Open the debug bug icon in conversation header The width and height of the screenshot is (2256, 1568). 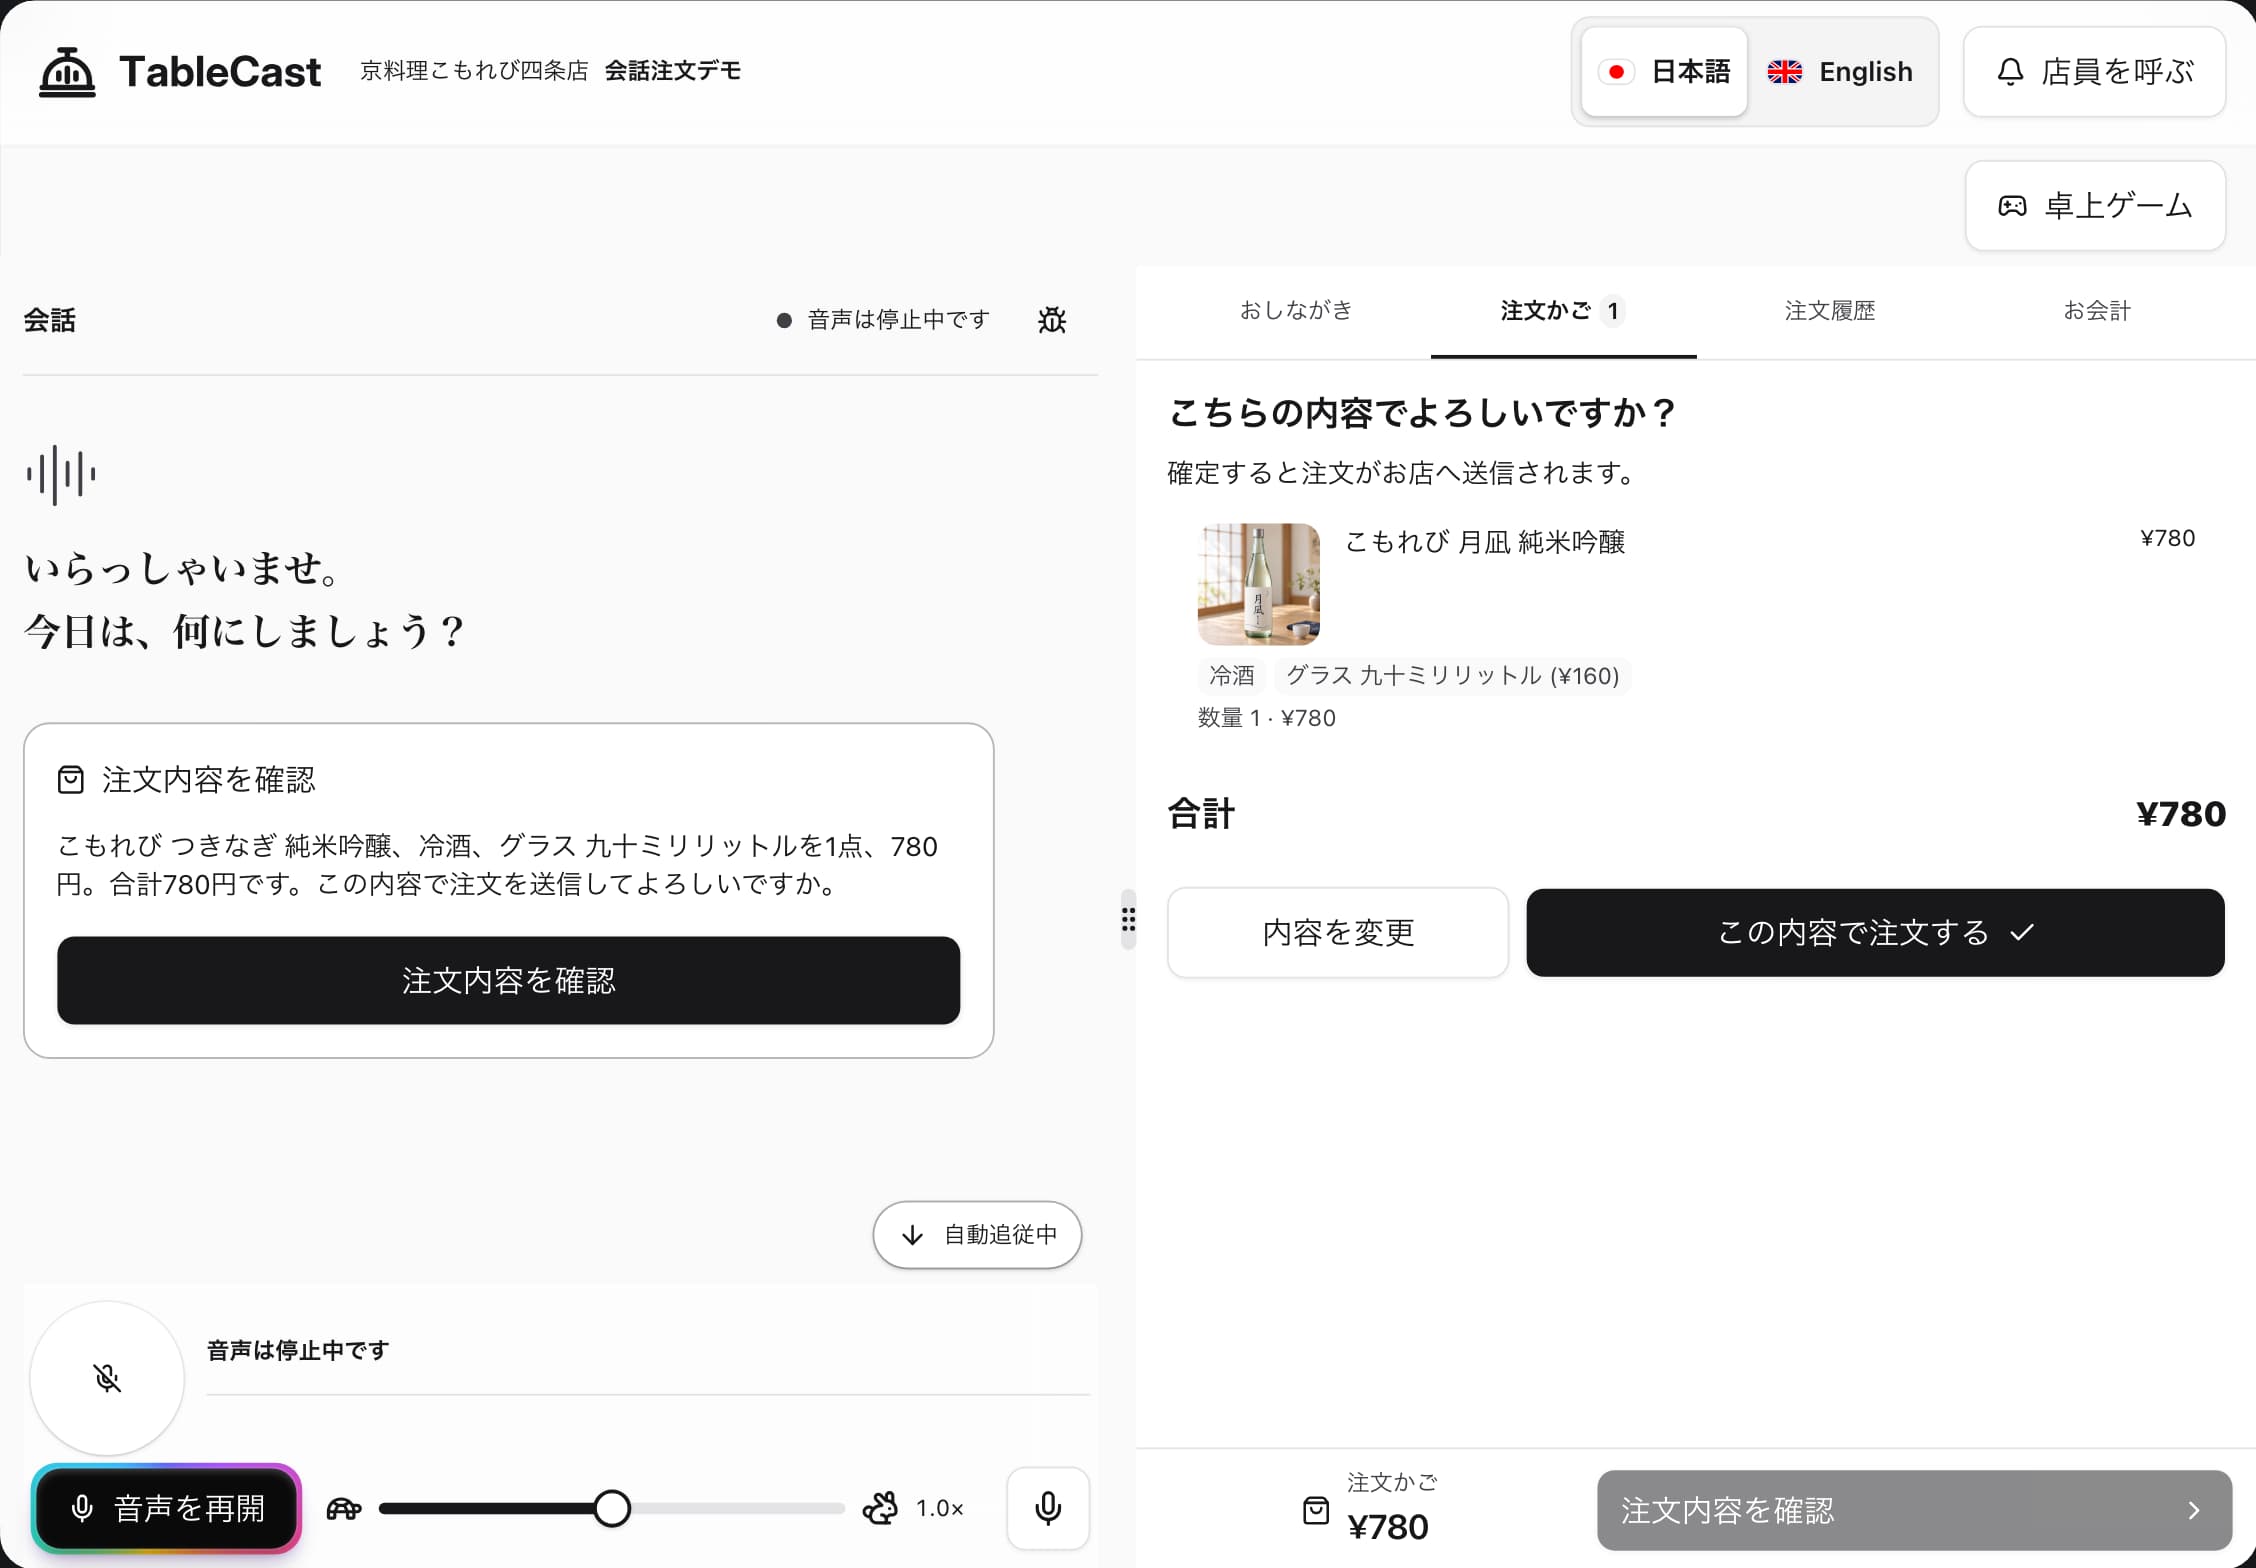click(1052, 320)
